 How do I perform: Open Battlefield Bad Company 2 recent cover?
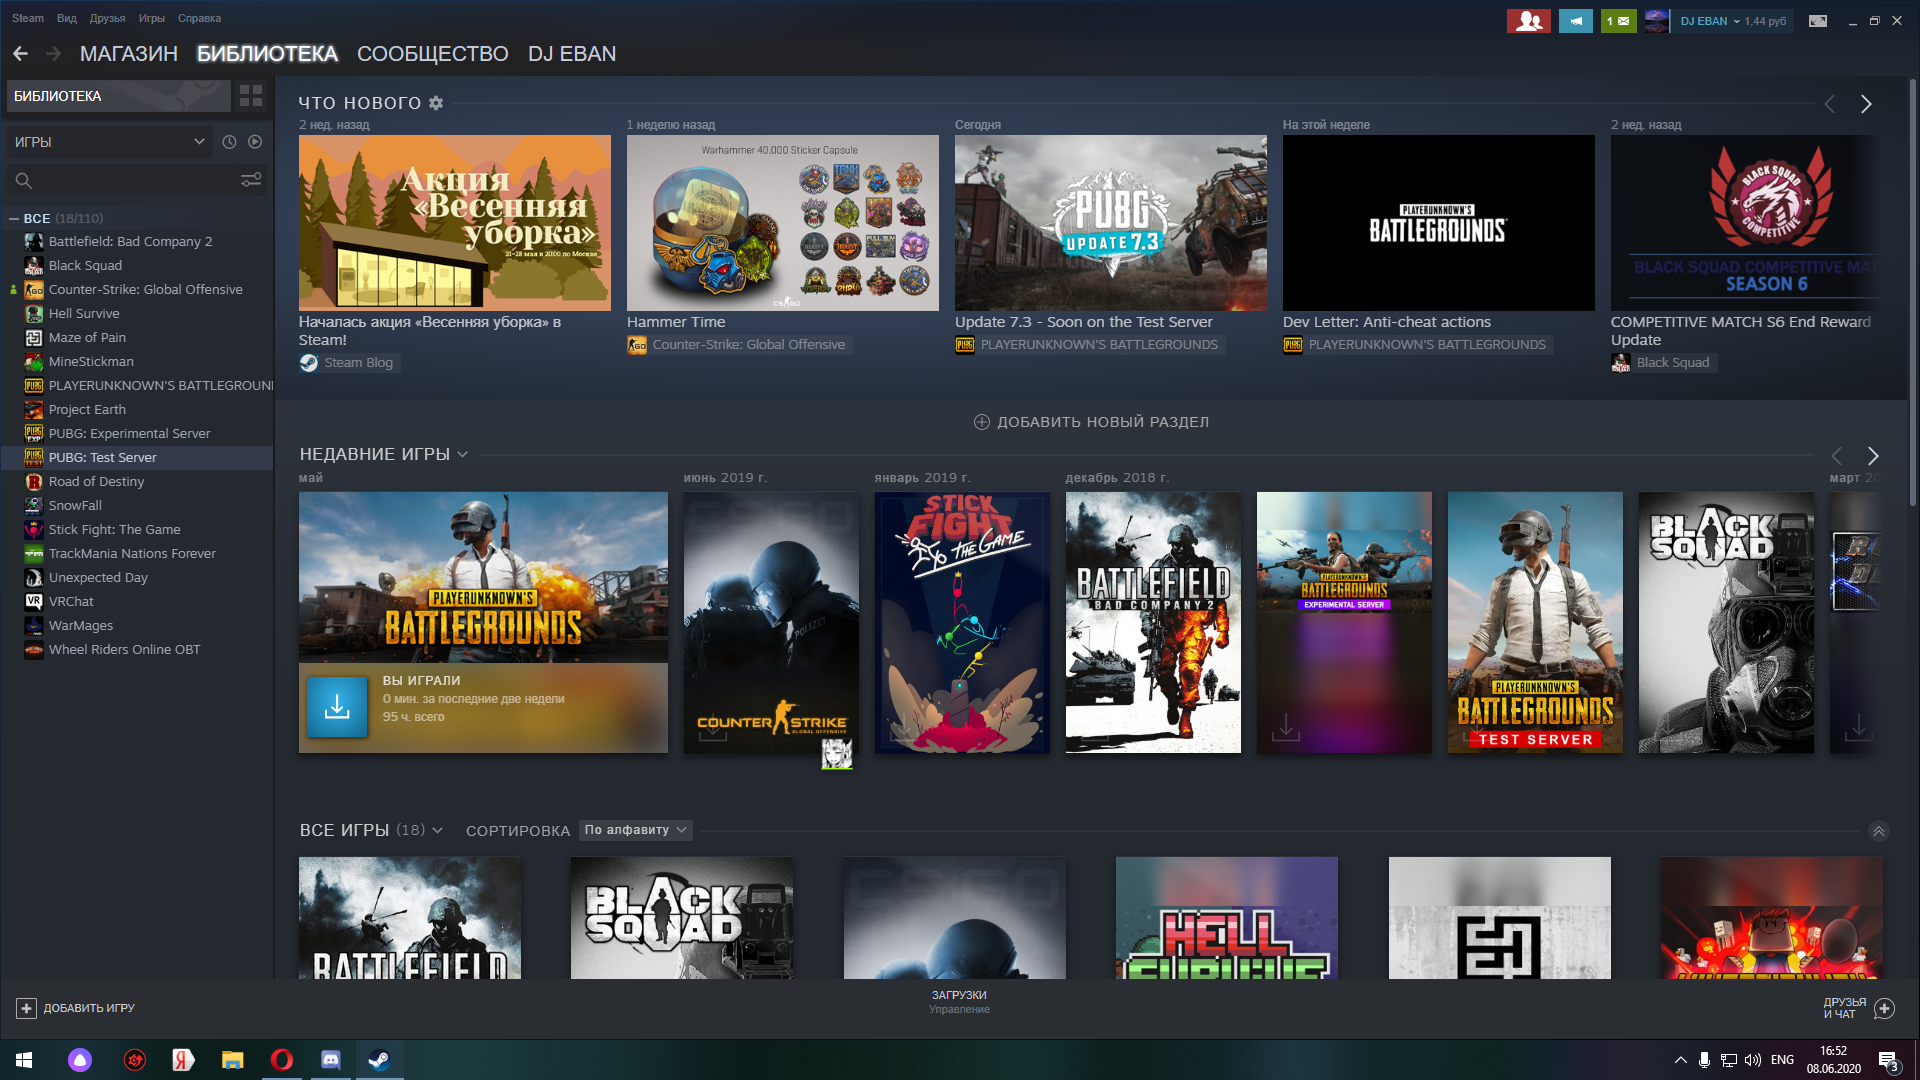(x=1153, y=622)
